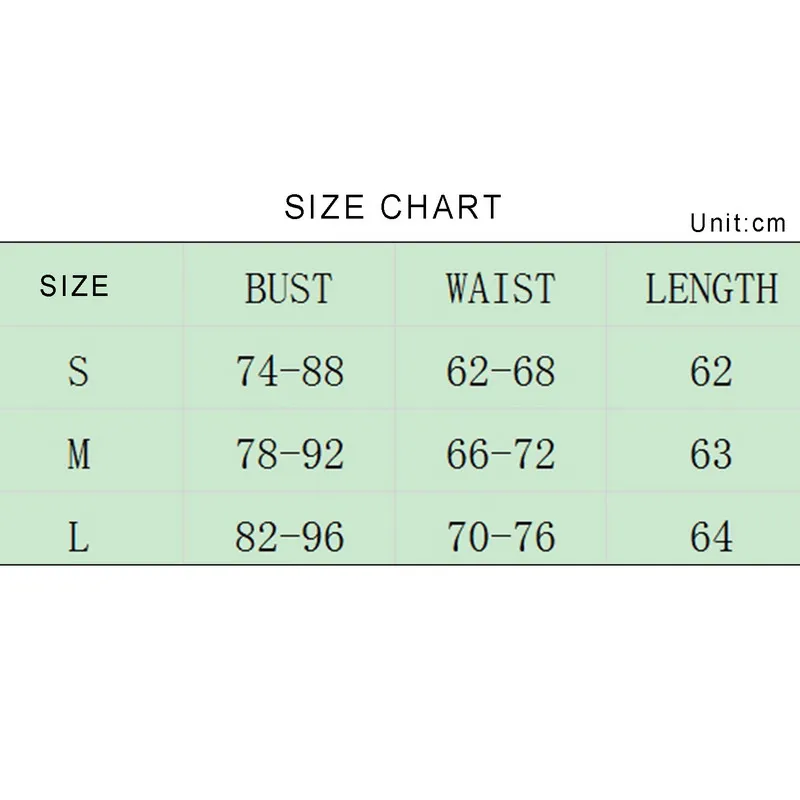Click the 66-72 waist cell
Viewport: 800px width, 800px height.
pos(501,454)
